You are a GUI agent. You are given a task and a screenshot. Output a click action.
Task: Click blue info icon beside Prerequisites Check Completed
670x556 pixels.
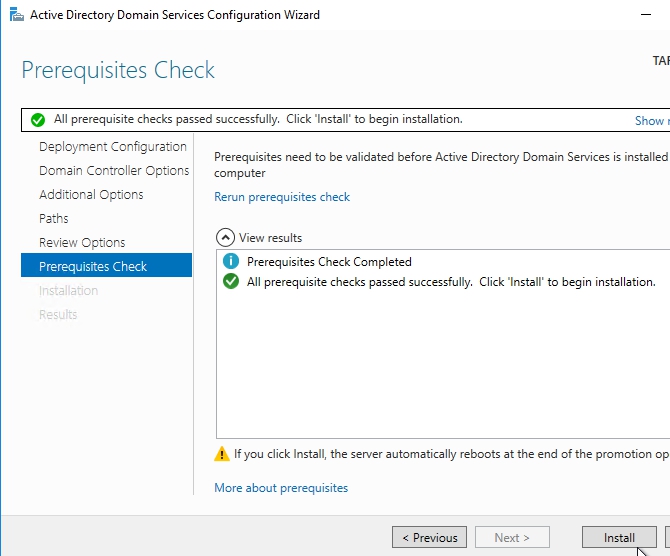230,262
